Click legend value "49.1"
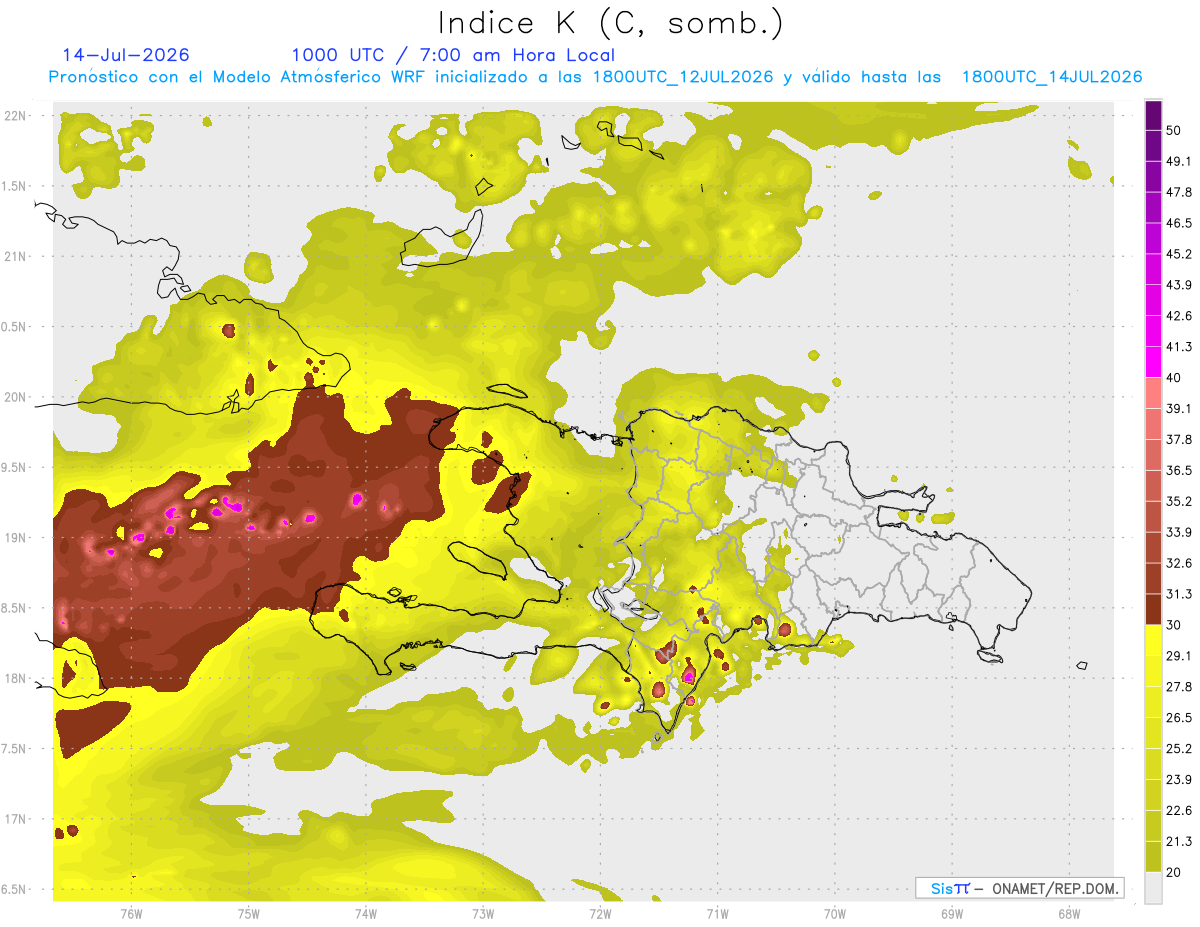This screenshot has width=1200, height=927. coord(1179,162)
